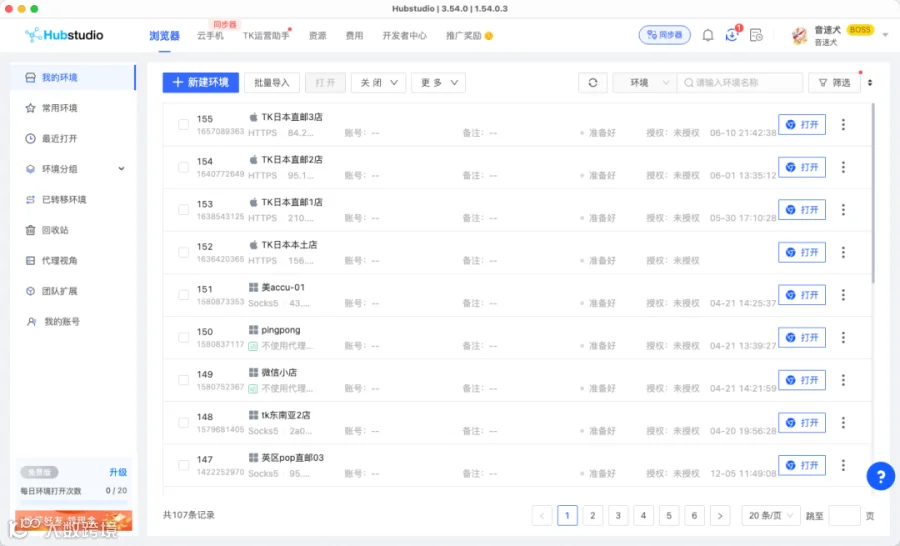Viewport: 900px width, 546px height.
Task: Open more options for row 152
Action: (843, 252)
